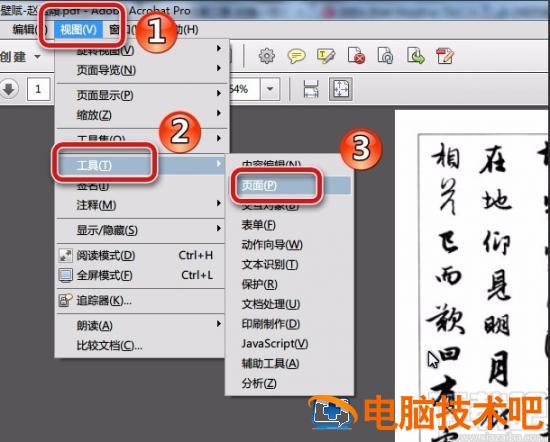
Task: Click the settings gear toolbar icon
Action: (x=267, y=56)
